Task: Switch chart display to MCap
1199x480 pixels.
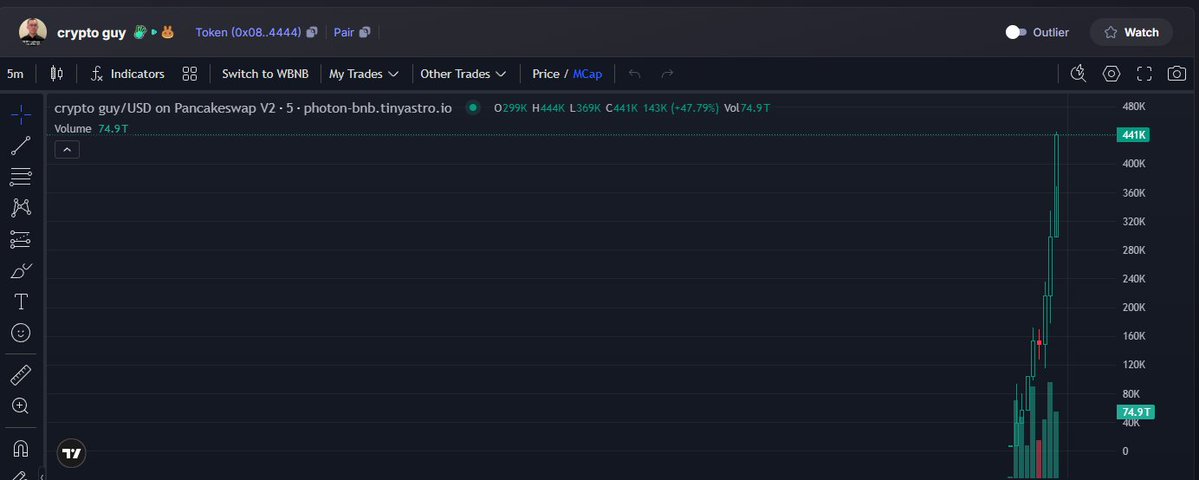Action: point(587,74)
